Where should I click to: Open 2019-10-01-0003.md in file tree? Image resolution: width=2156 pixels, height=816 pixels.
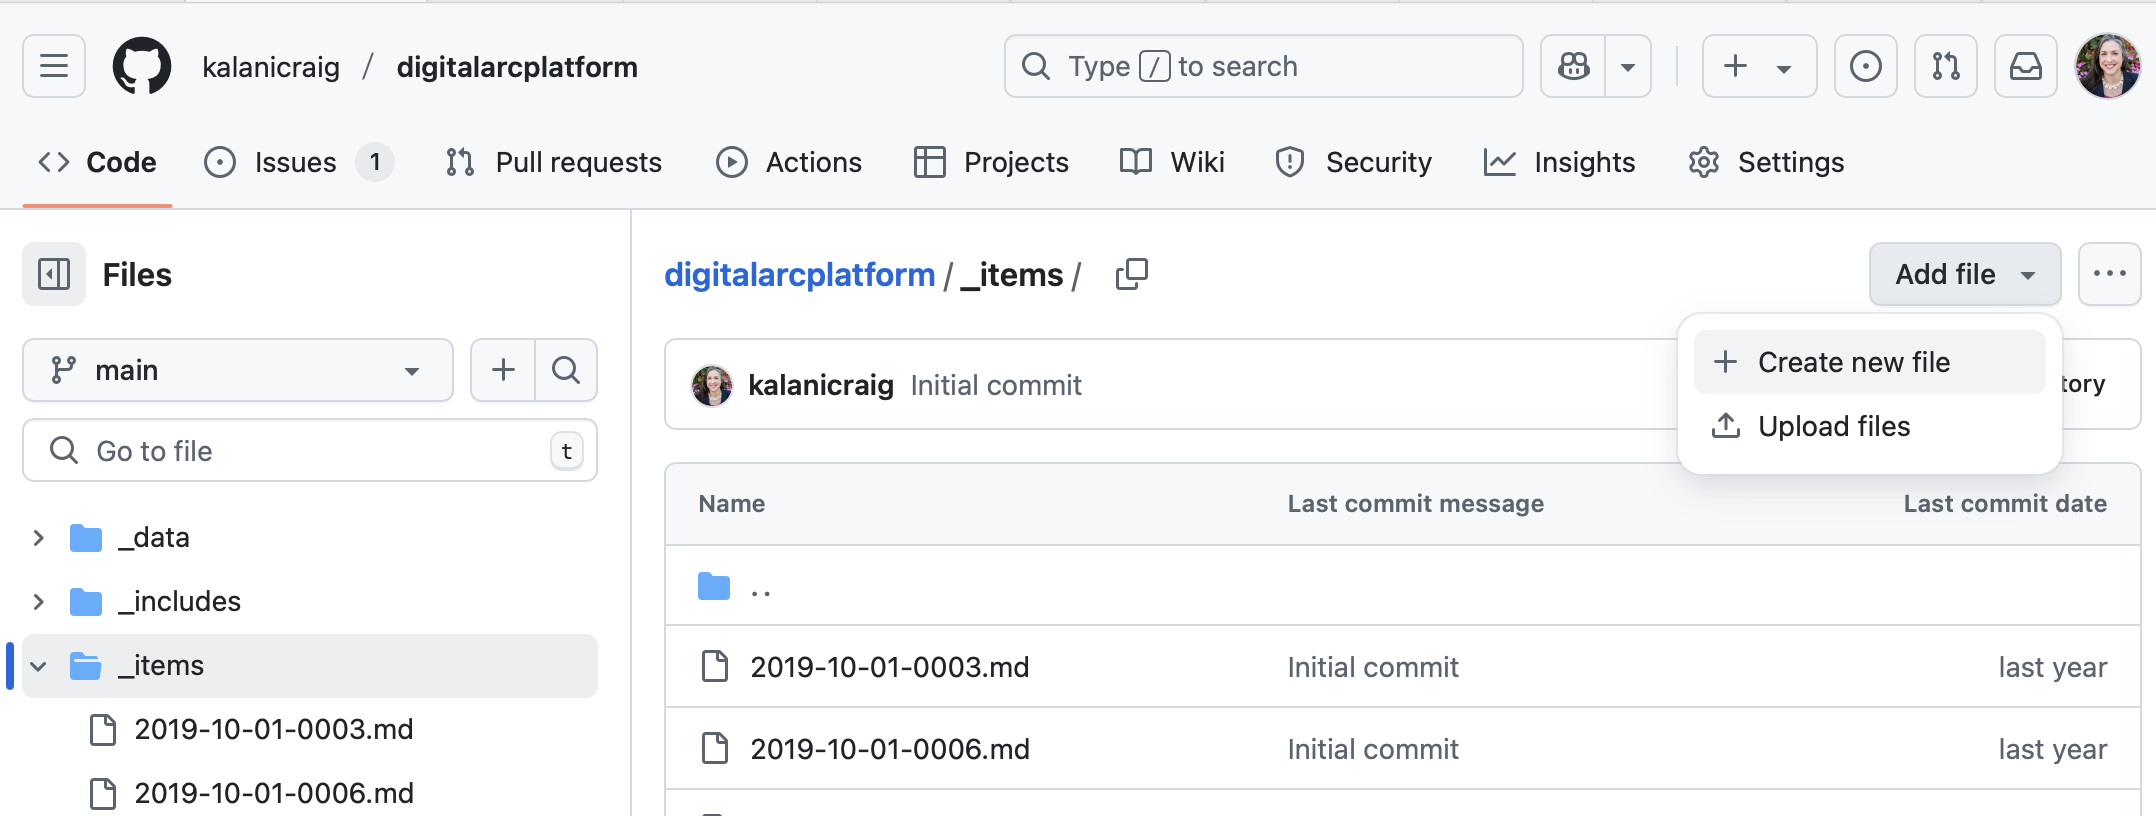(274, 730)
